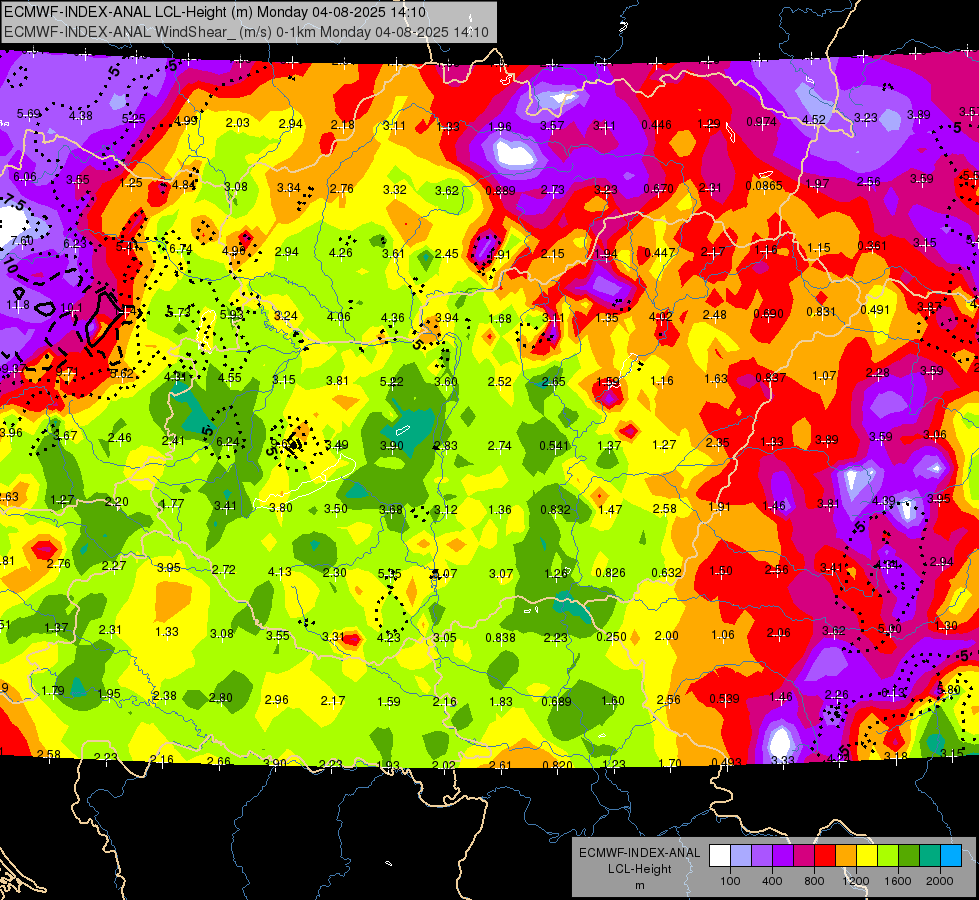Click the 1200 legend tick label
Viewport: 979px width, 900px height.
855,881
